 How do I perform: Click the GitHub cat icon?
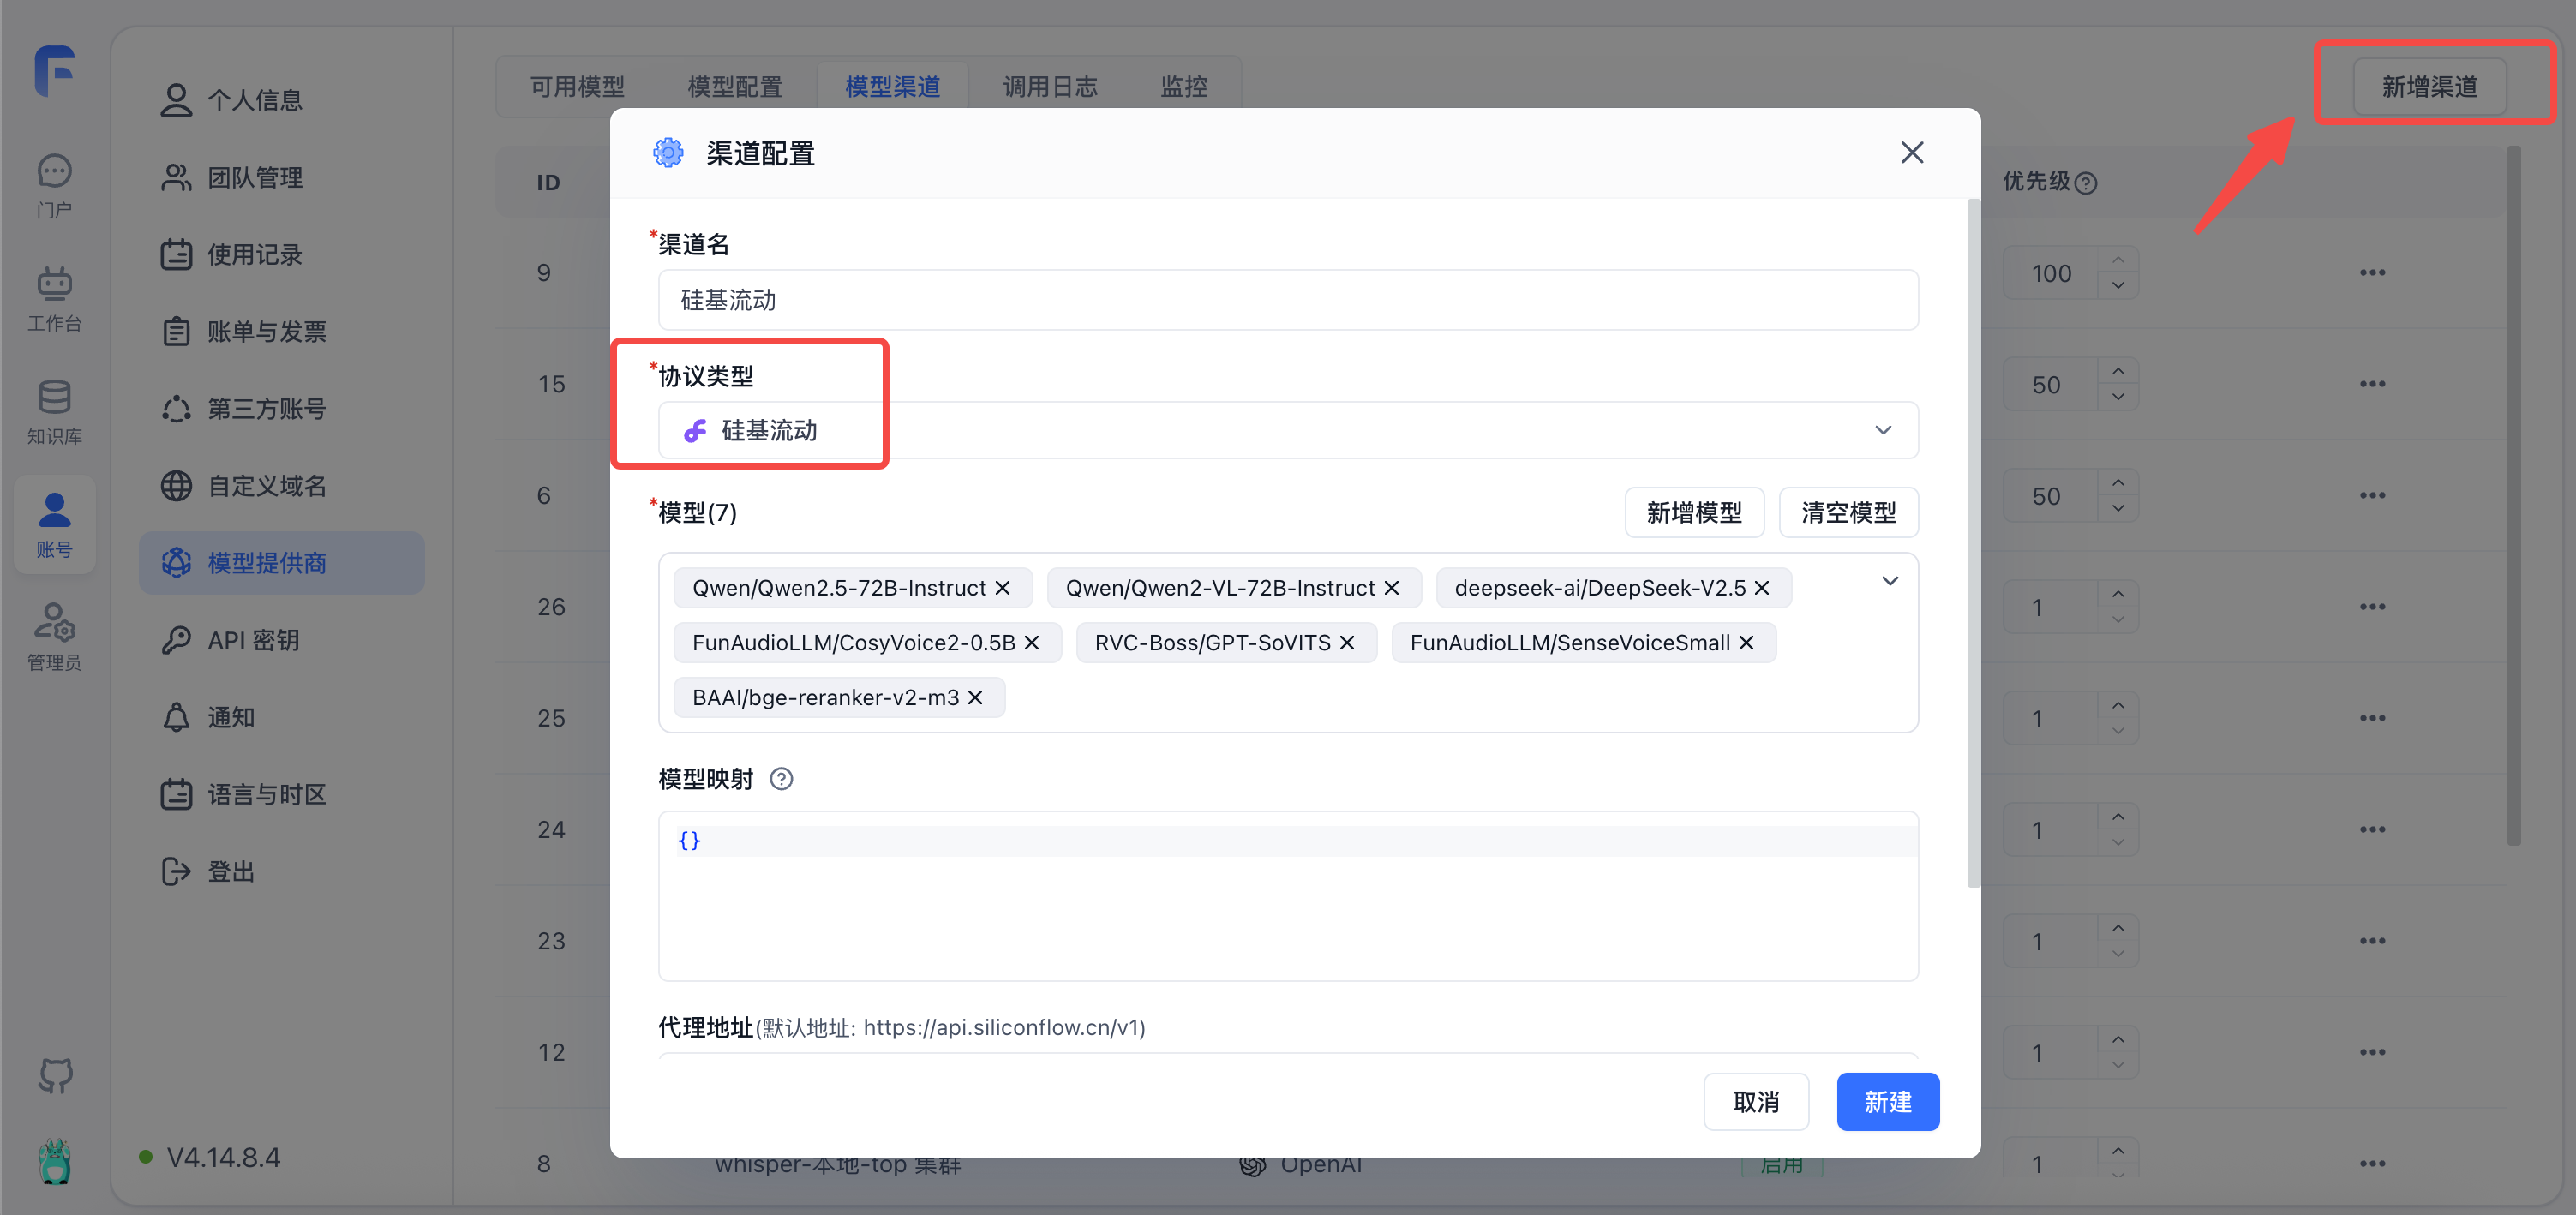tap(55, 1075)
